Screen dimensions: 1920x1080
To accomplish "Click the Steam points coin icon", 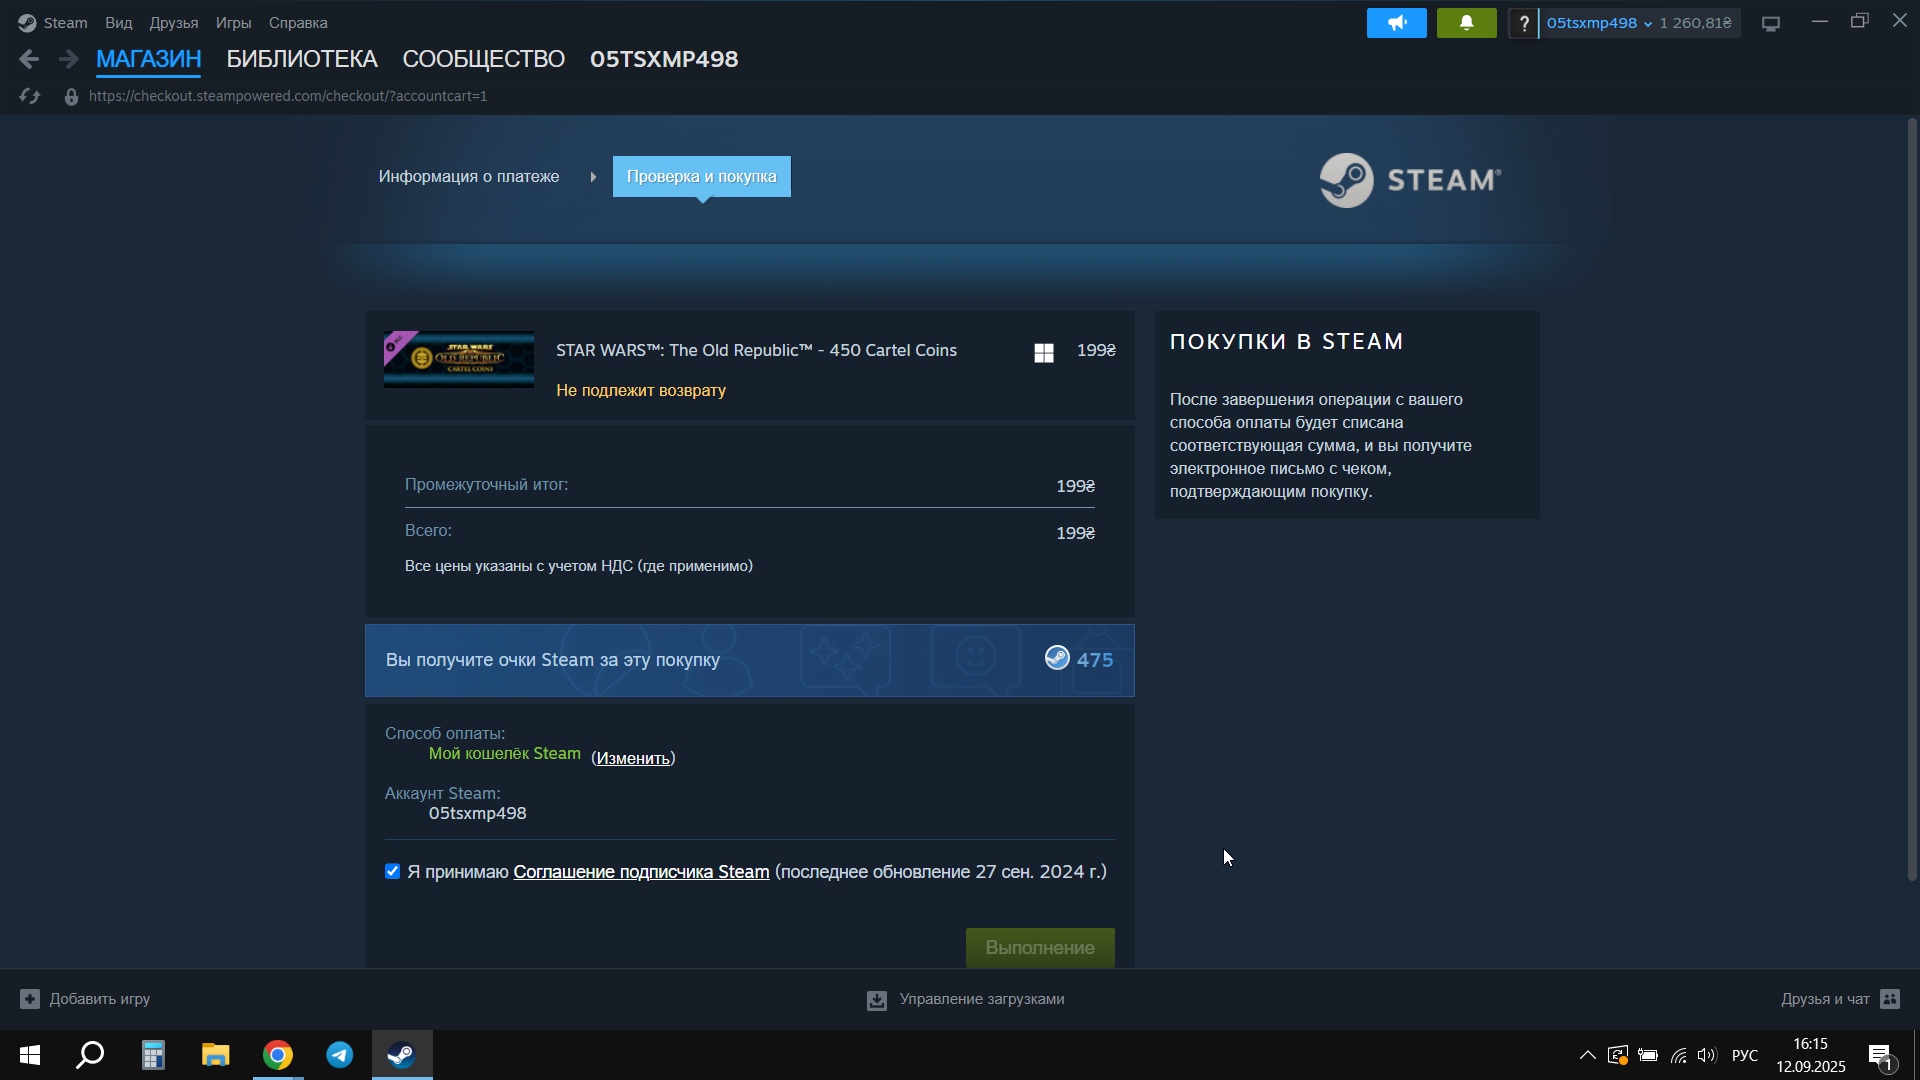I will coord(1057,657).
